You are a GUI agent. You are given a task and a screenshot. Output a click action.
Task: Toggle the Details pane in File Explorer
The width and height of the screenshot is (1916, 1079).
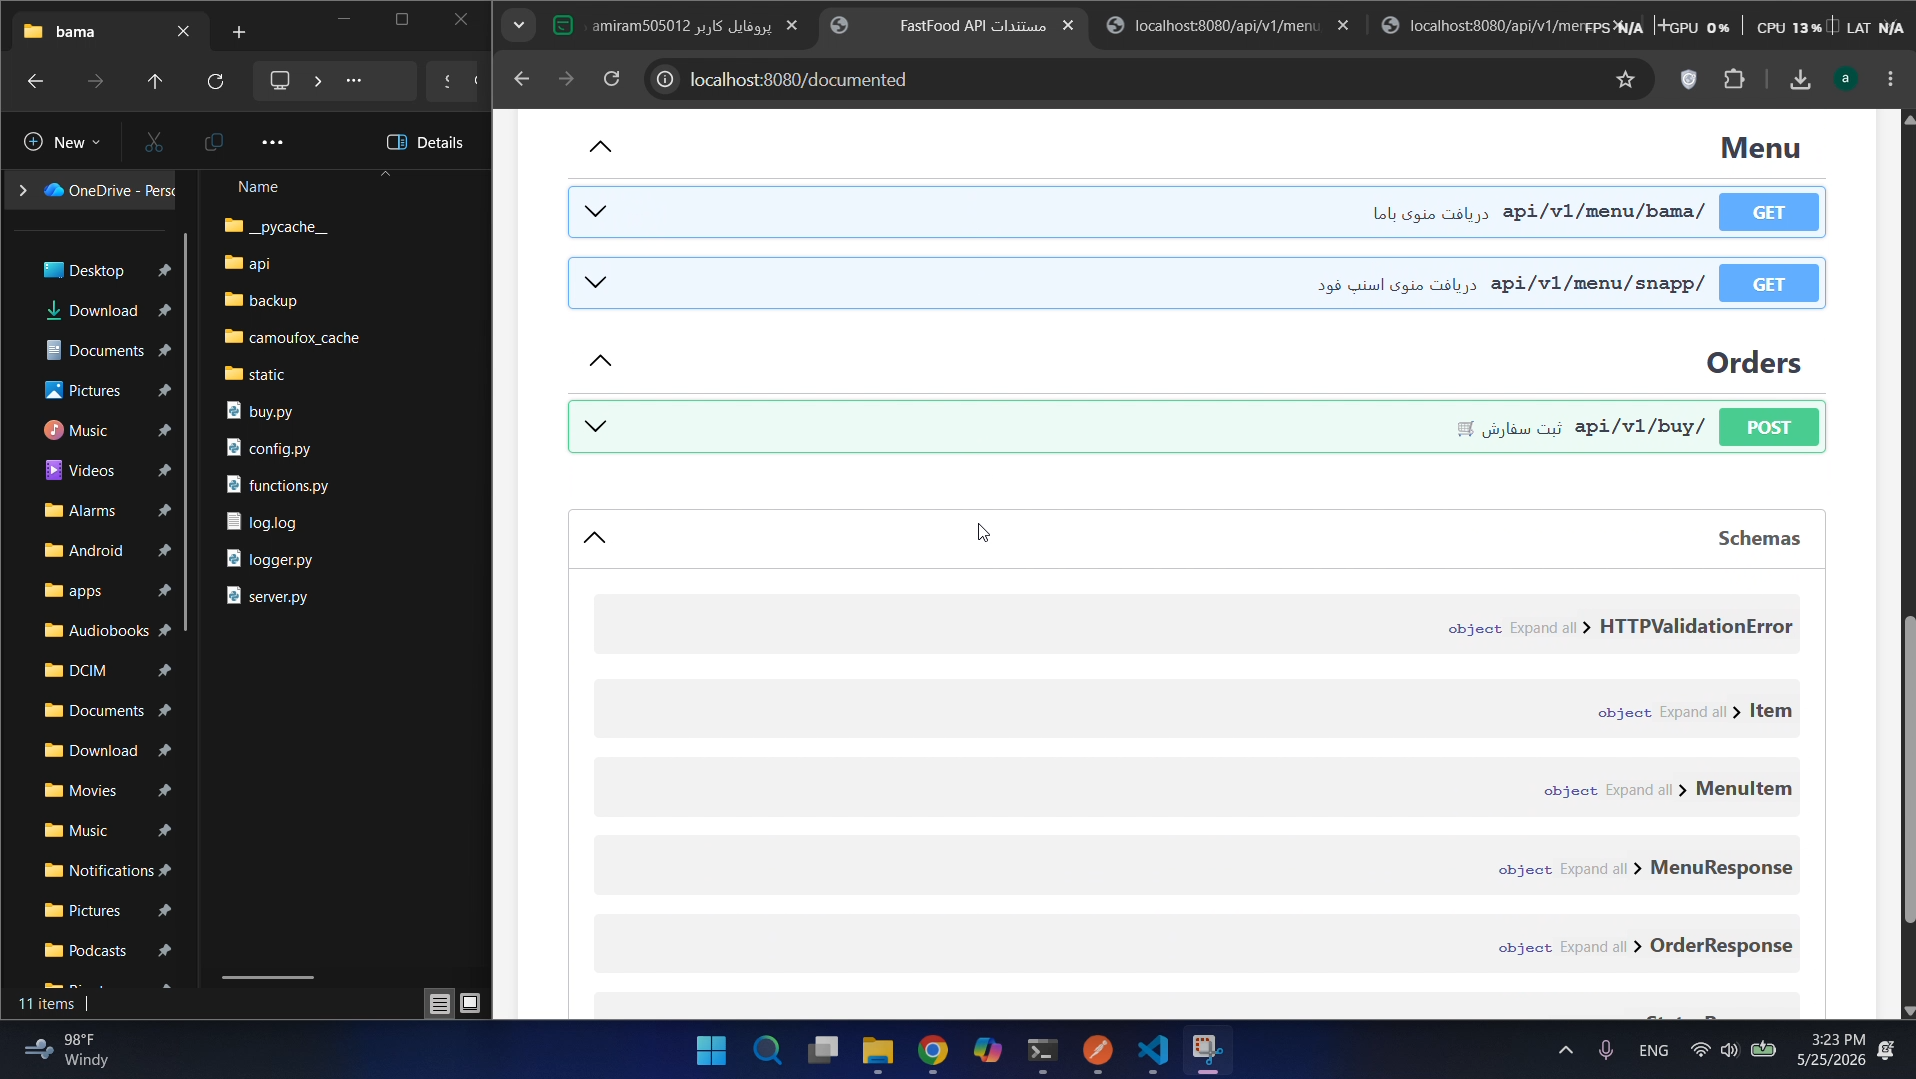(x=425, y=142)
